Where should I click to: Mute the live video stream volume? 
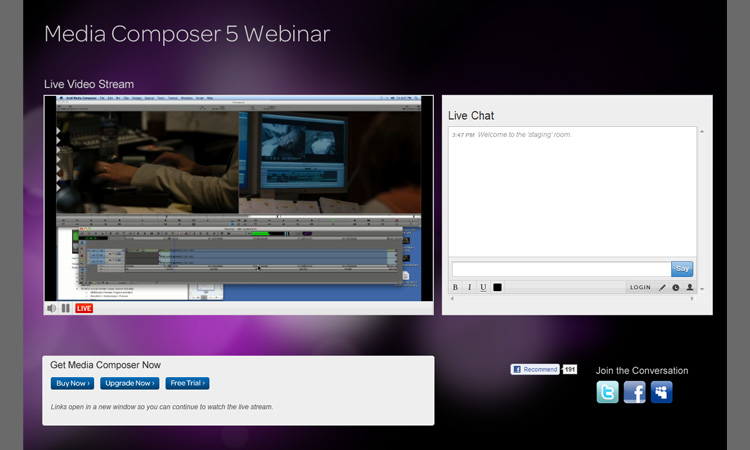(51, 308)
